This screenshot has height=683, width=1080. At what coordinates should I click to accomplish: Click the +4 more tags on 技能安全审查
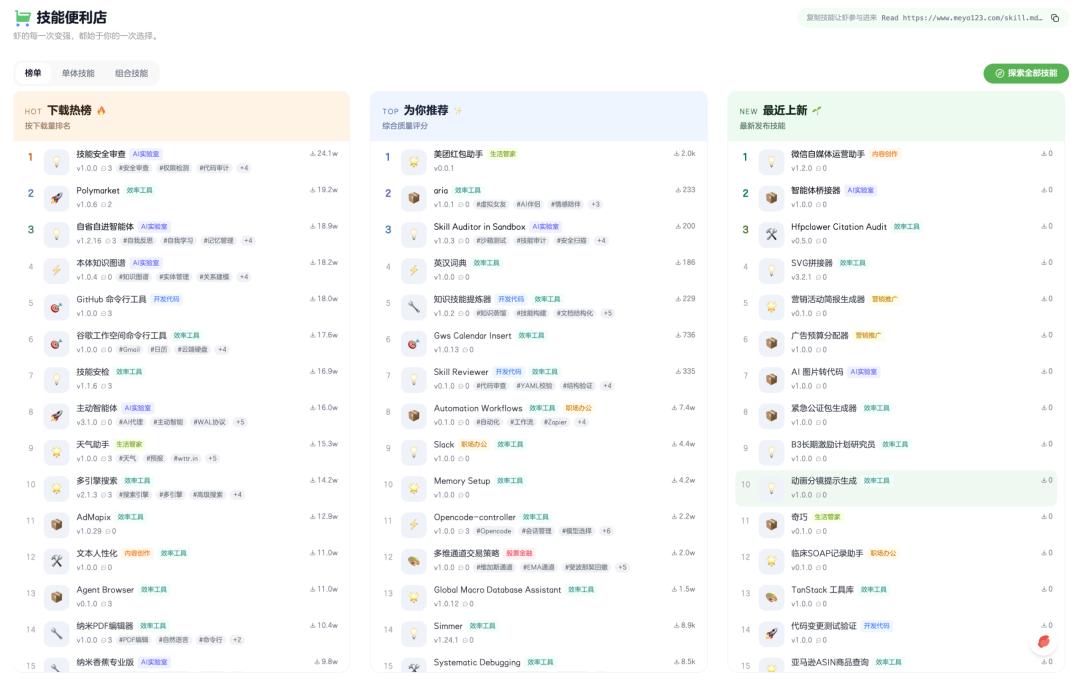point(244,168)
